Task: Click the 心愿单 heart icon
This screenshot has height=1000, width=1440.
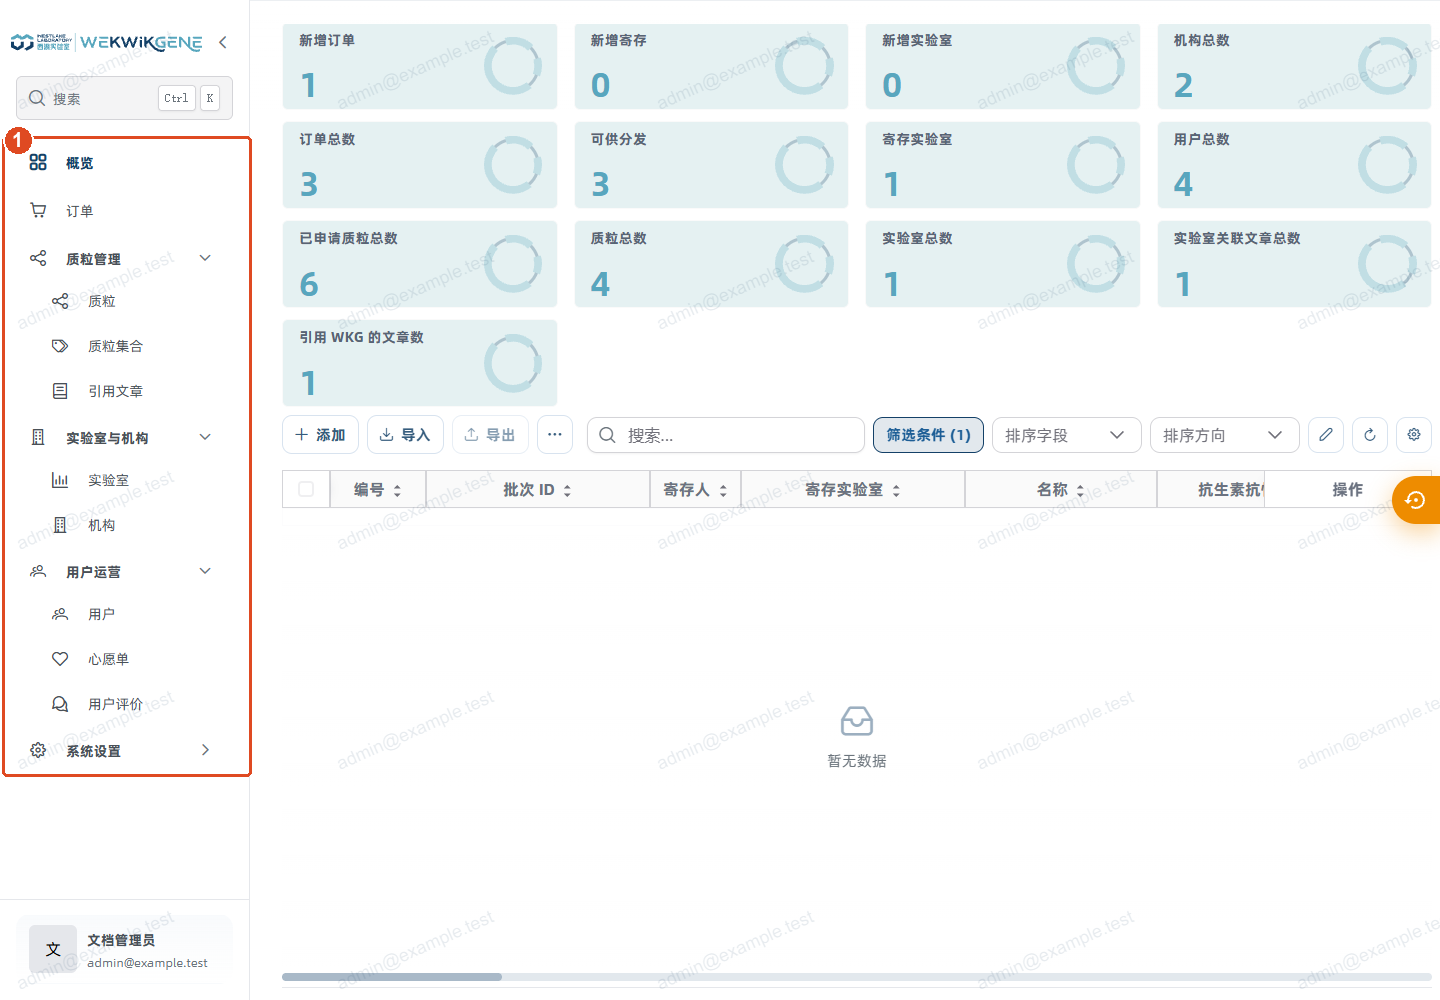Action: [x=60, y=659]
